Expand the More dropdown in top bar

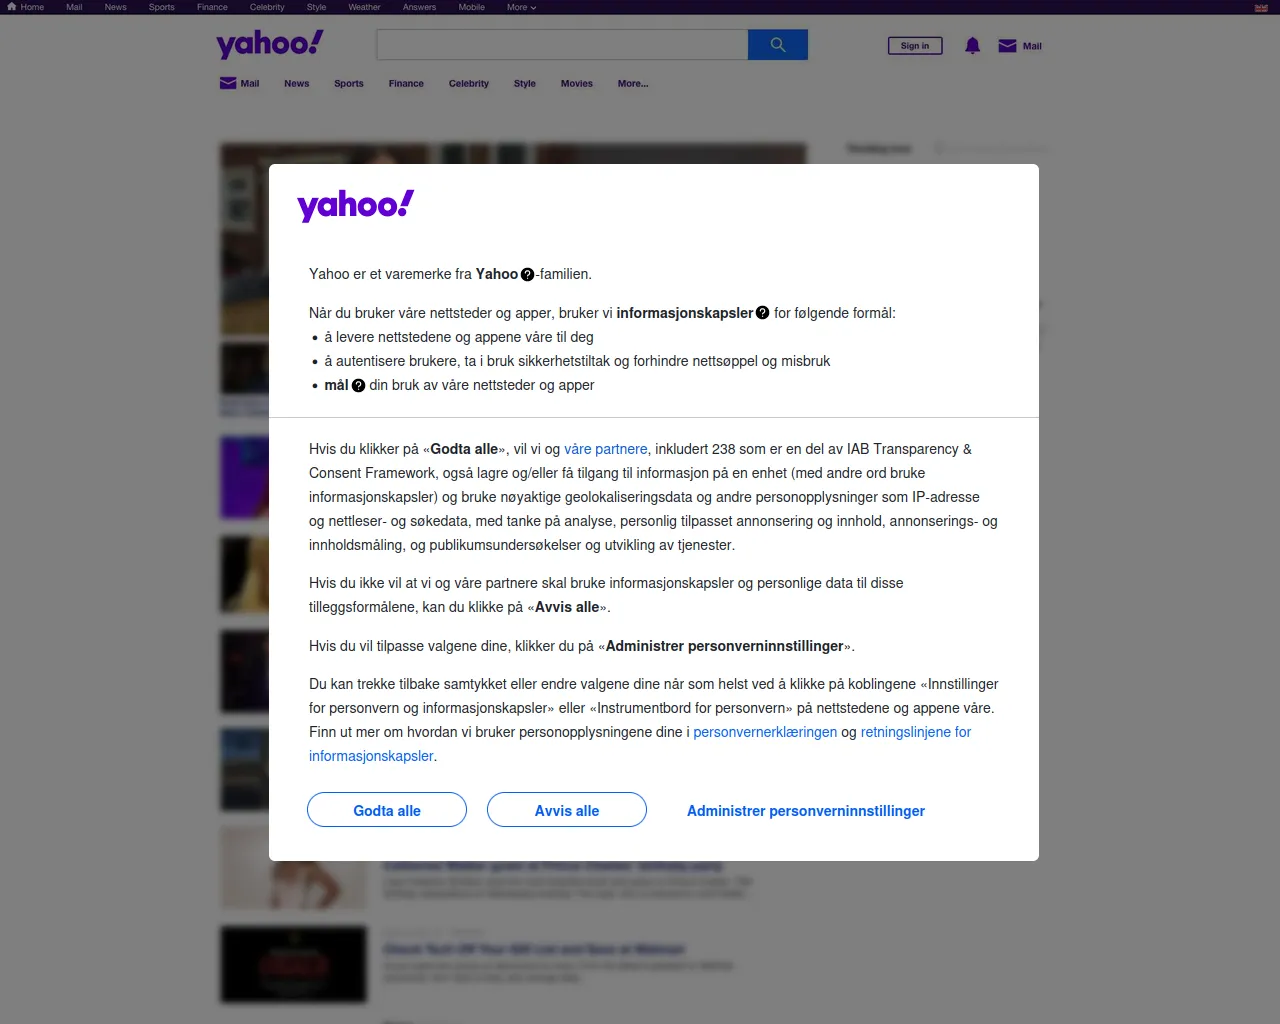[x=521, y=7]
